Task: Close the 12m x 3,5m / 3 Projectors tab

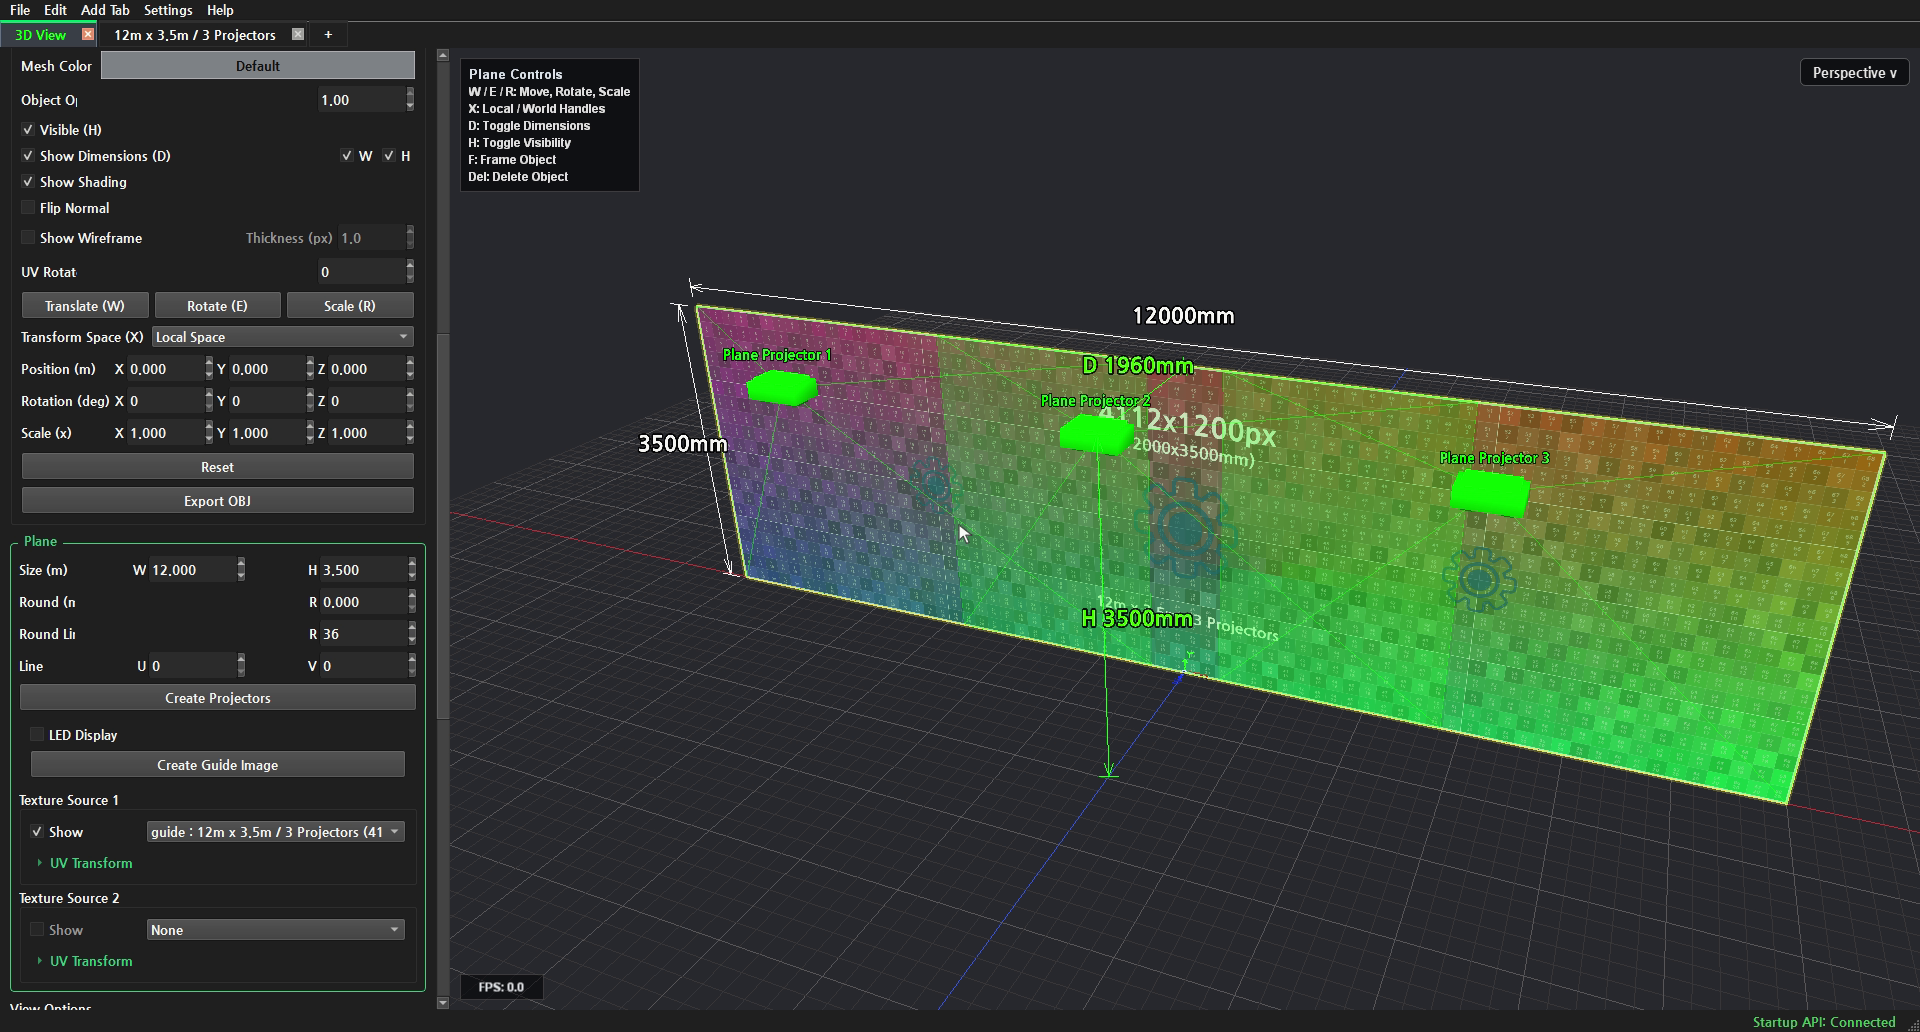Action: coord(297,34)
